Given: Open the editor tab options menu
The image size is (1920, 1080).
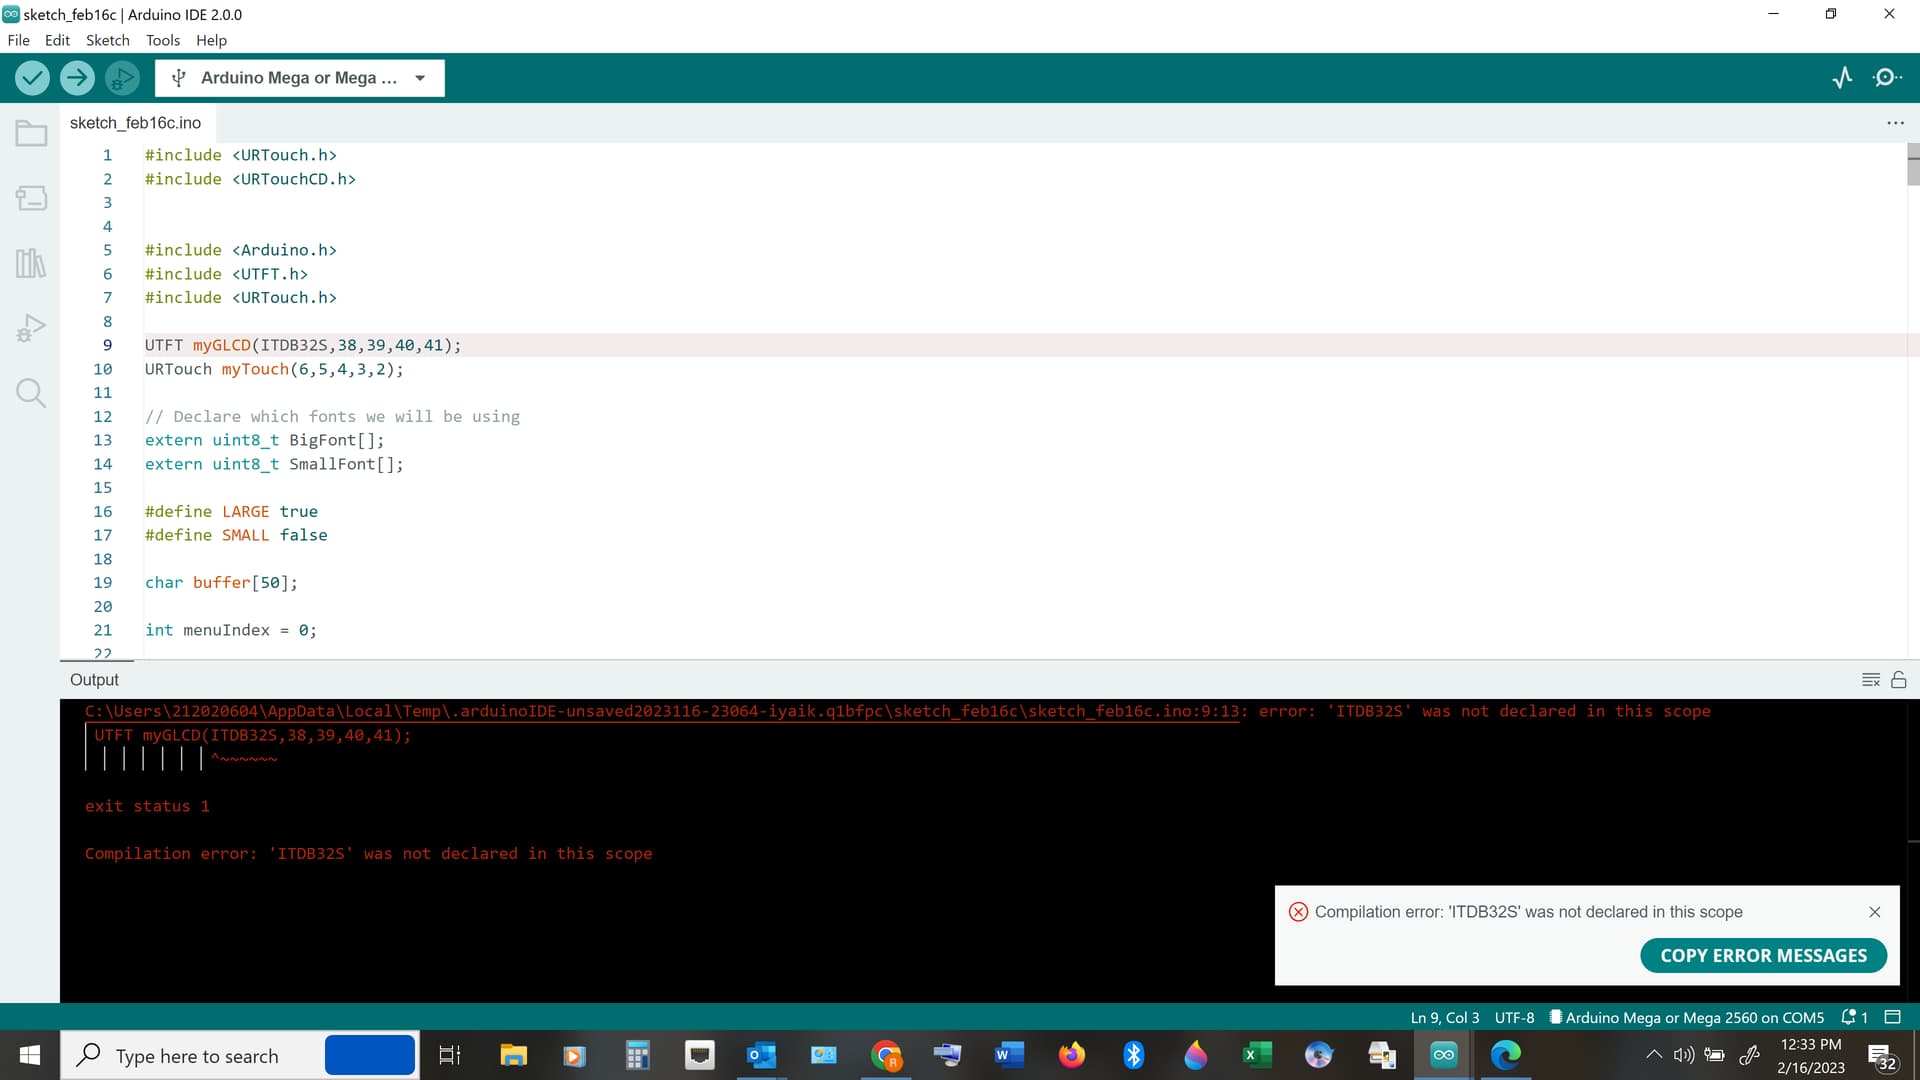Looking at the screenshot, I should pos(1896,122).
